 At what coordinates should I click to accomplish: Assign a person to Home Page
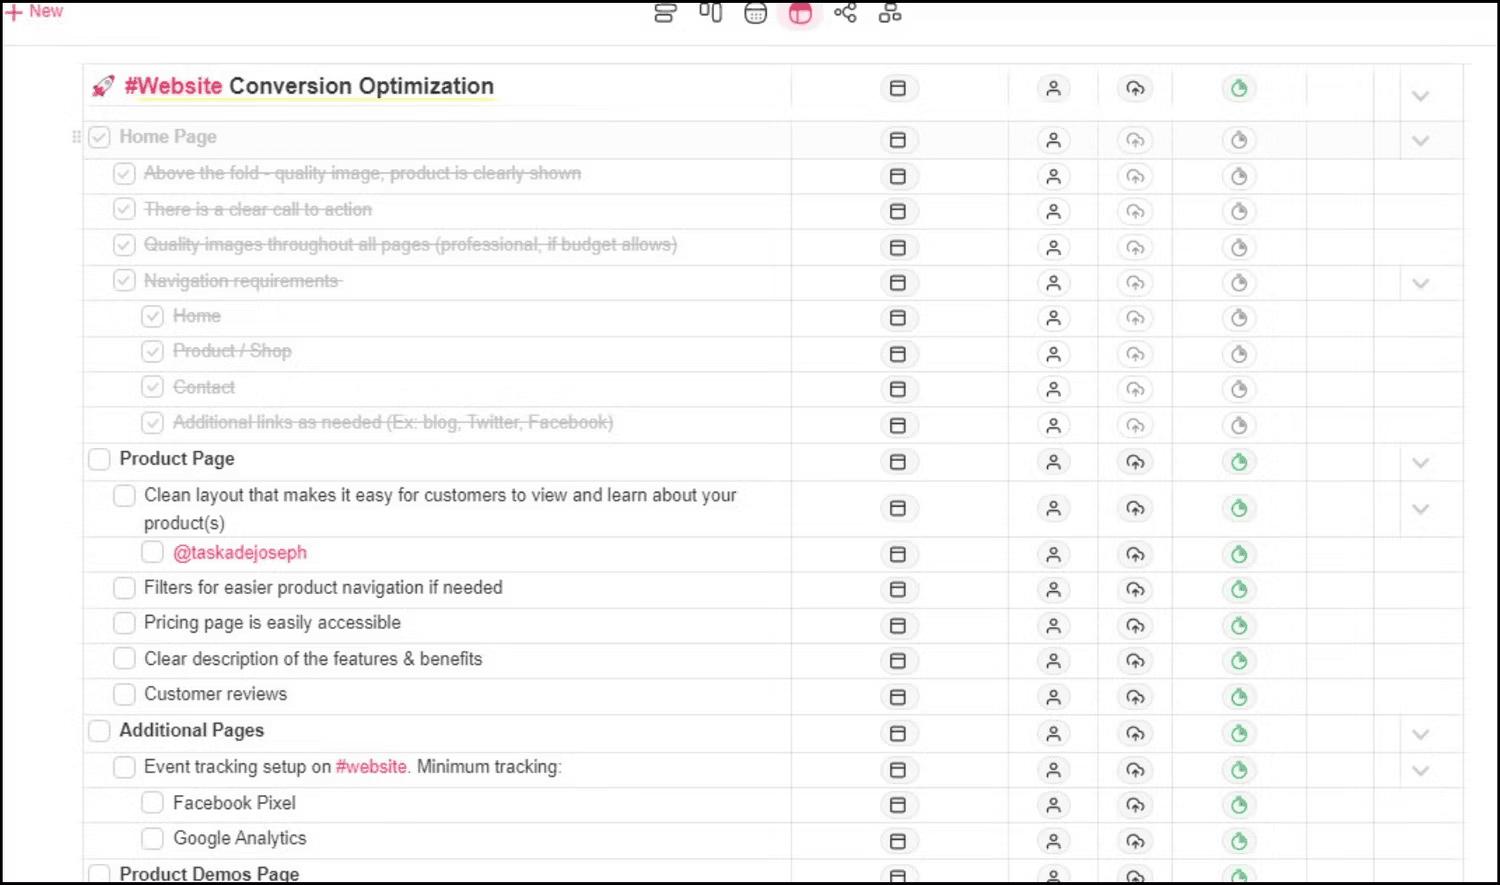click(1053, 140)
